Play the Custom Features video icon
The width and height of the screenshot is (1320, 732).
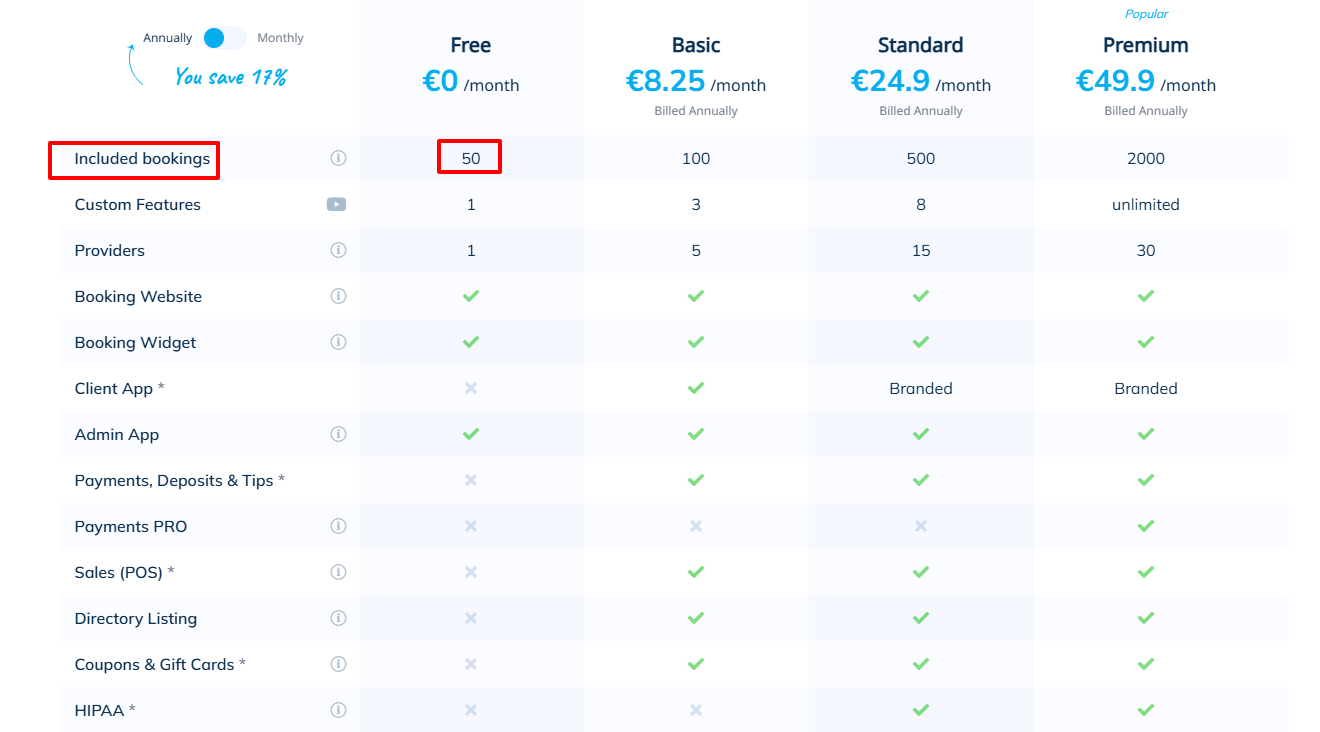coord(336,204)
